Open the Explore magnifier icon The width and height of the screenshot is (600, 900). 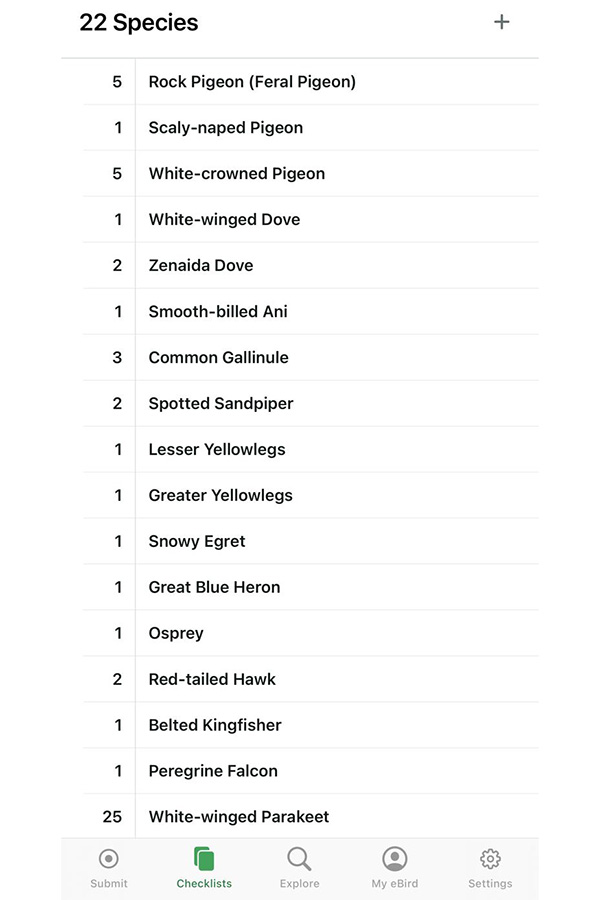tap(299, 859)
